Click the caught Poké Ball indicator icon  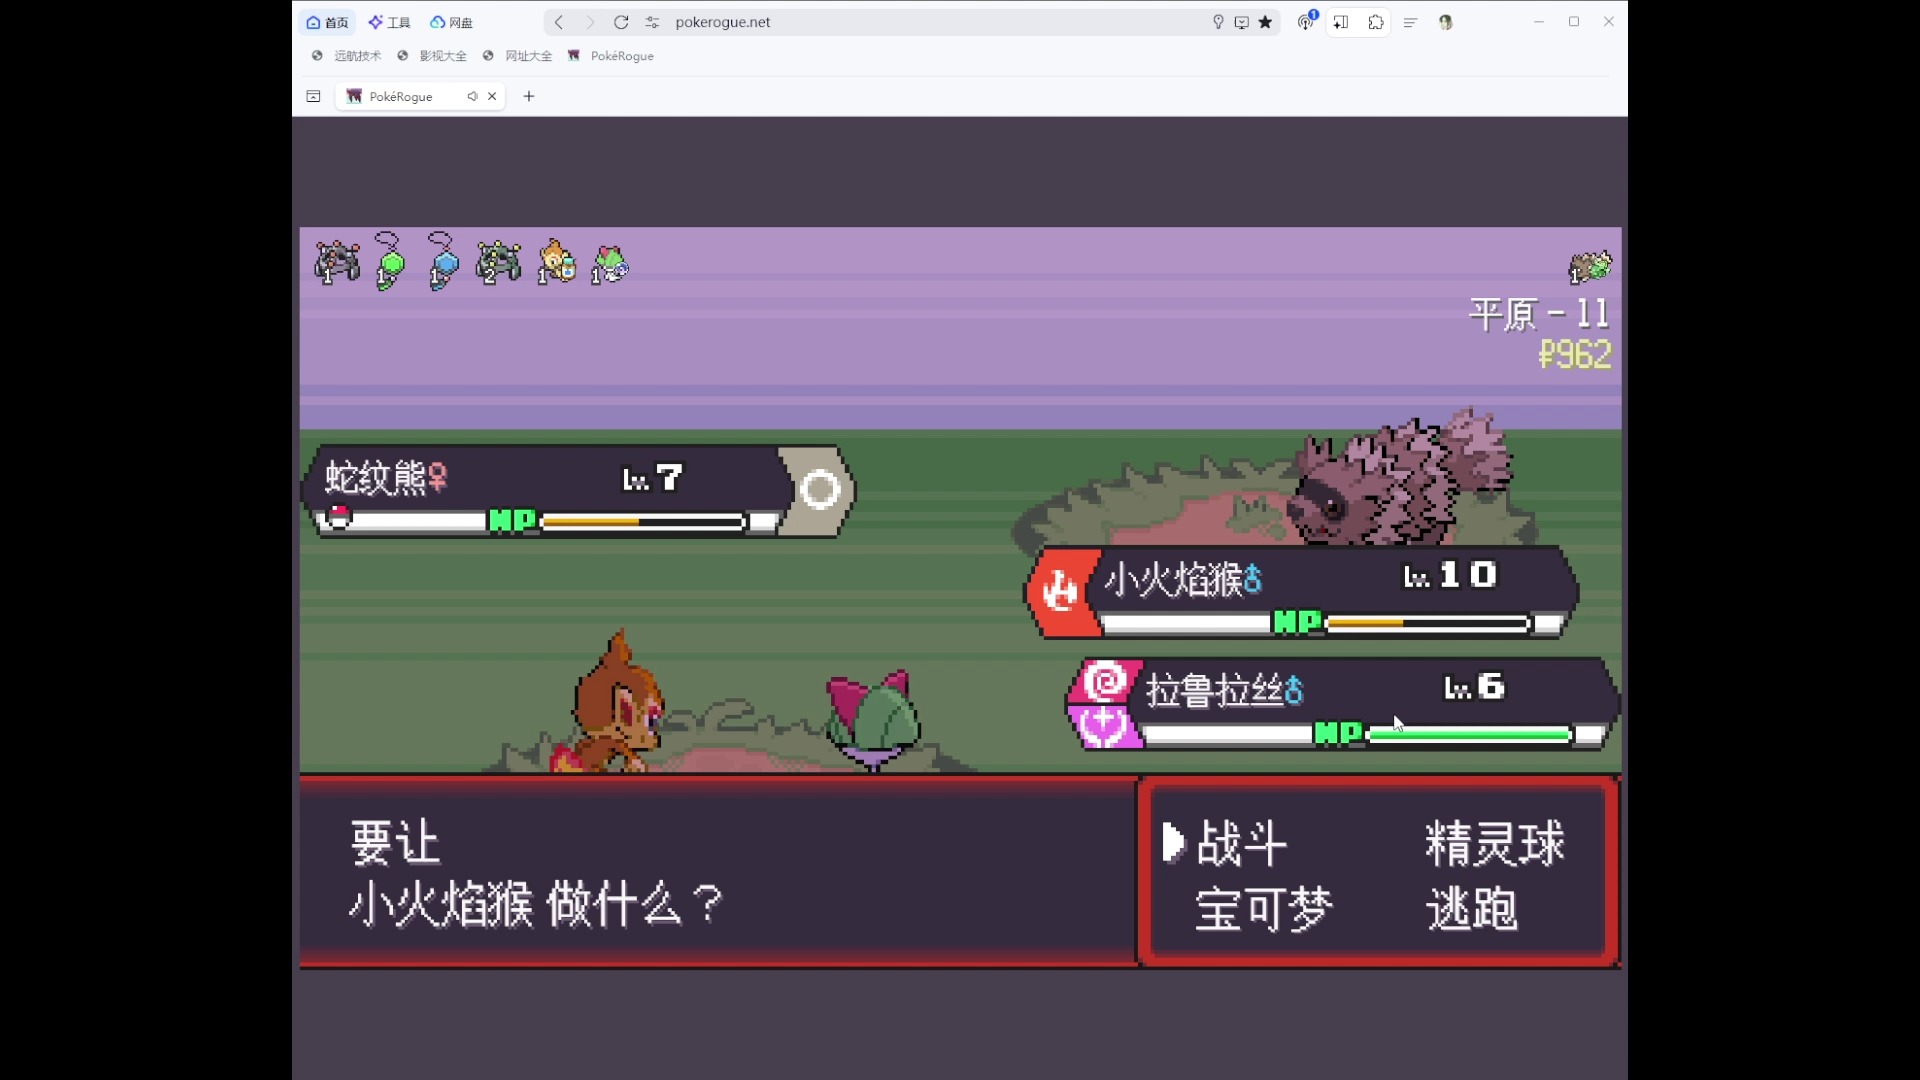click(x=339, y=517)
